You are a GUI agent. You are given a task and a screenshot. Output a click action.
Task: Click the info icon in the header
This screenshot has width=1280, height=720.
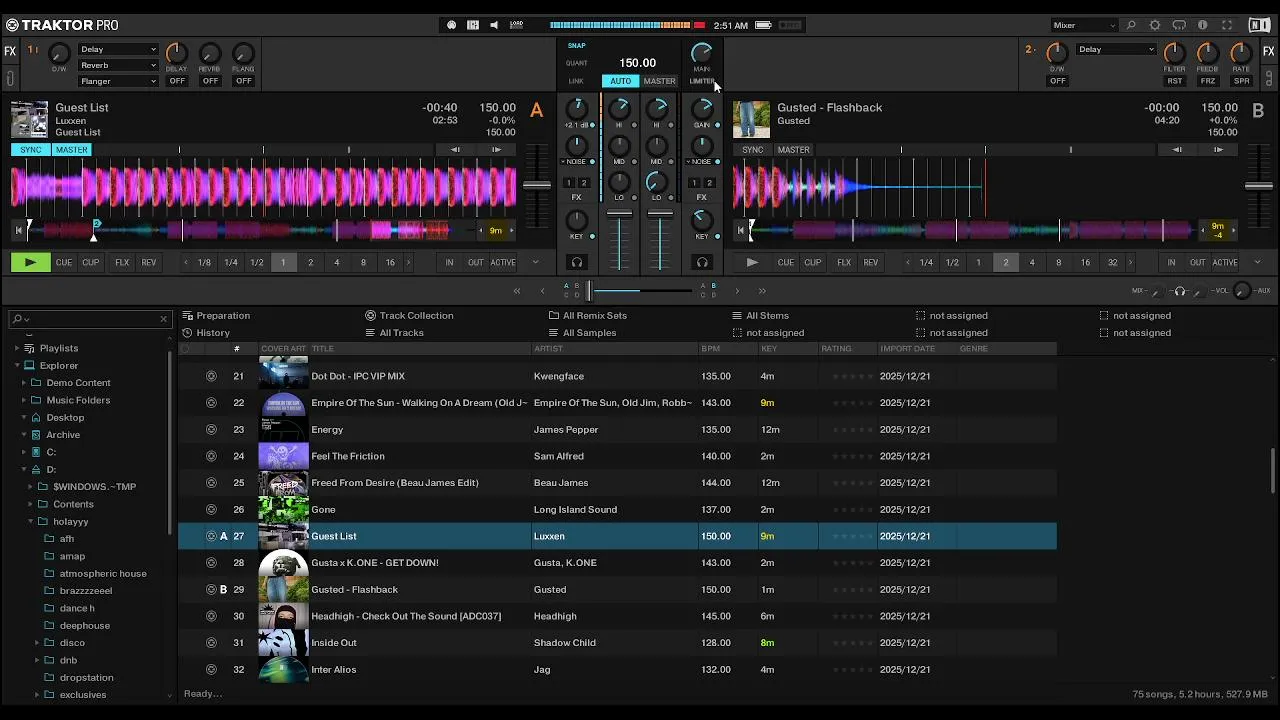(1203, 25)
